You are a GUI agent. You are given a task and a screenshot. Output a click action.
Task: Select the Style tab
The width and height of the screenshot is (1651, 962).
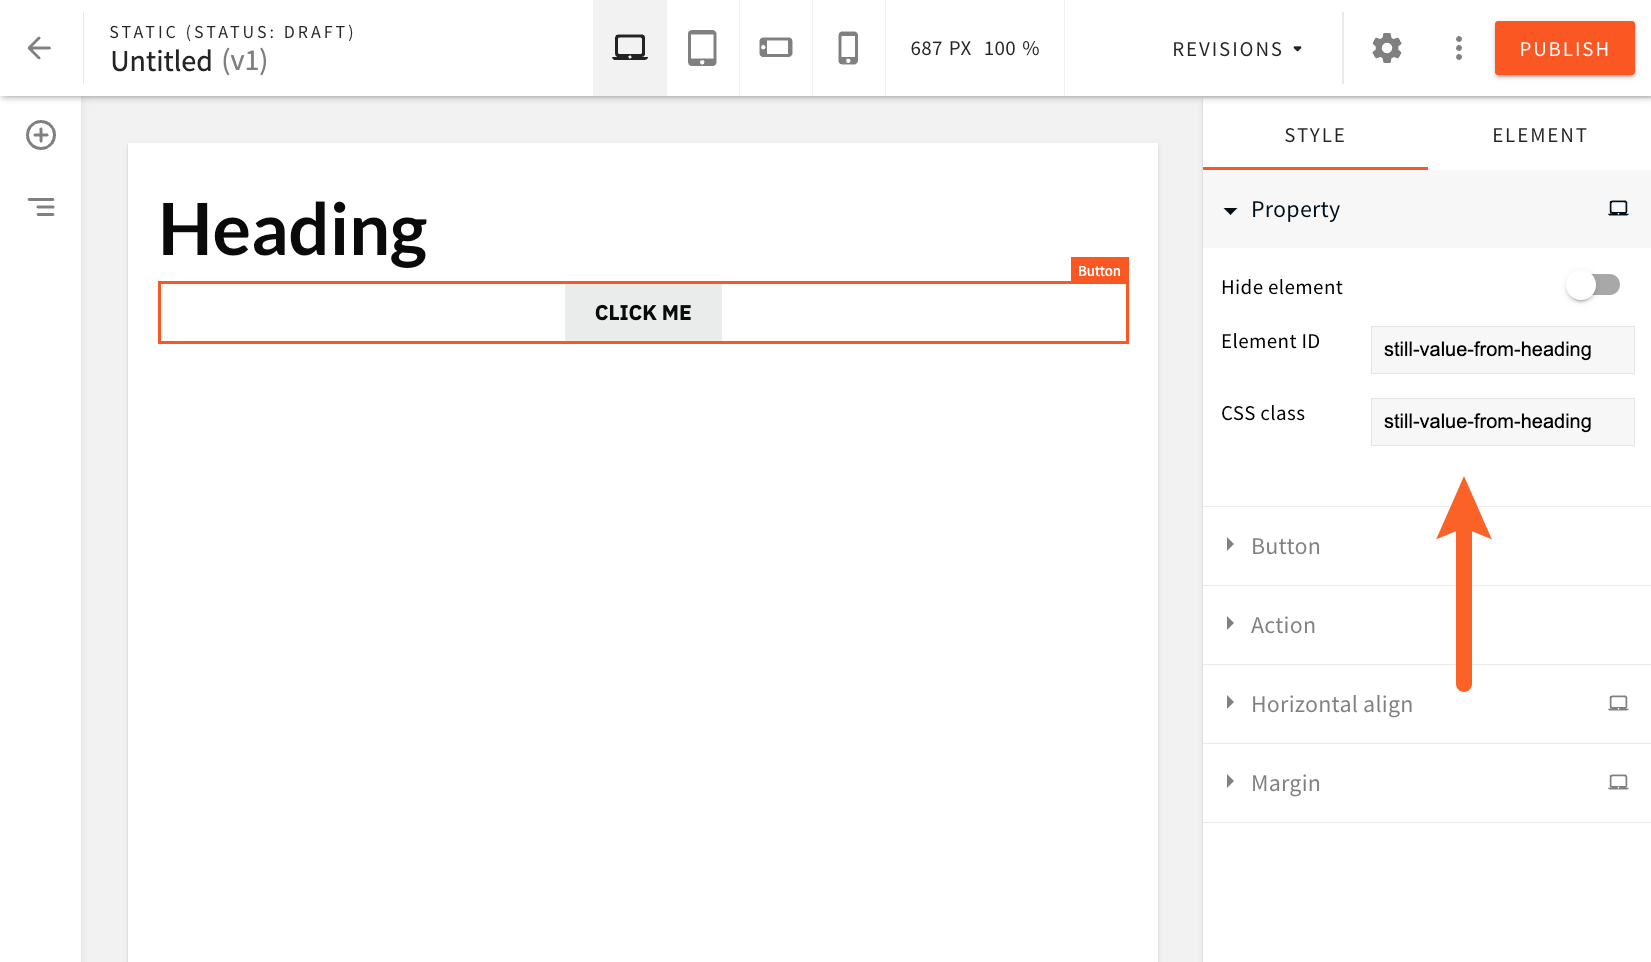coord(1314,134)
